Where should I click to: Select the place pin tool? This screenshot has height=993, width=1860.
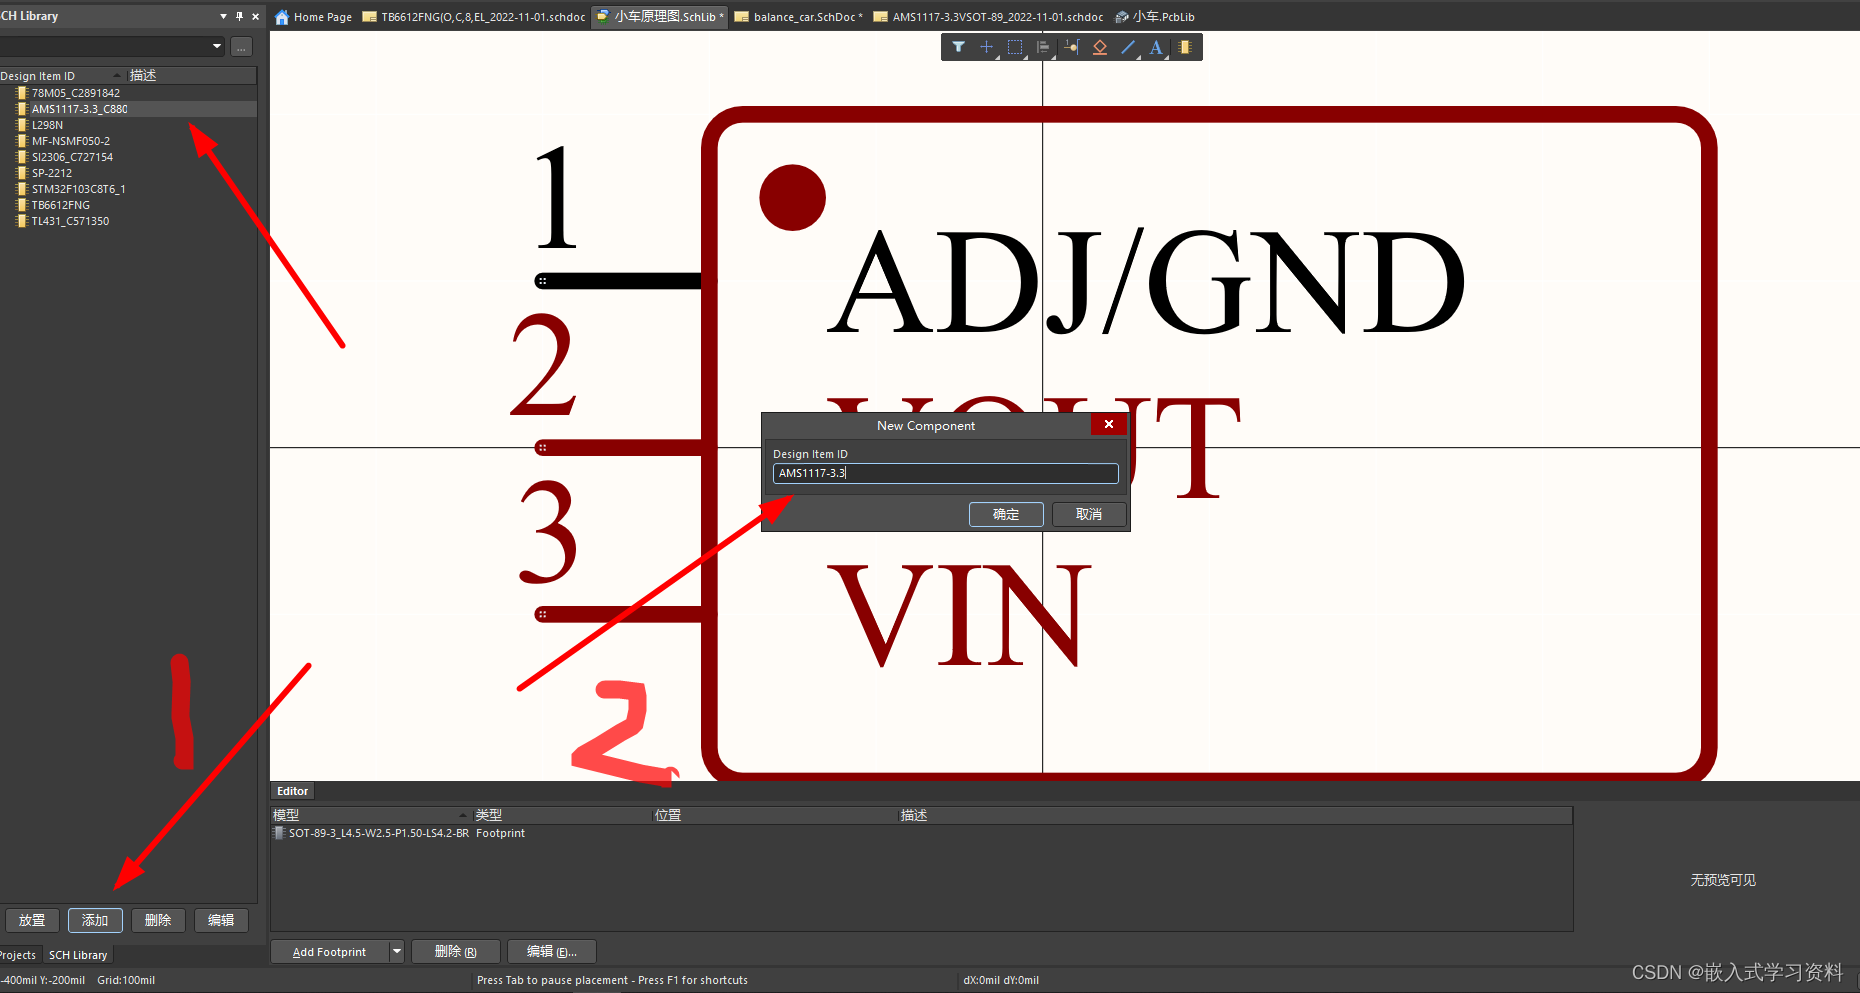(x=1071, y=47)
